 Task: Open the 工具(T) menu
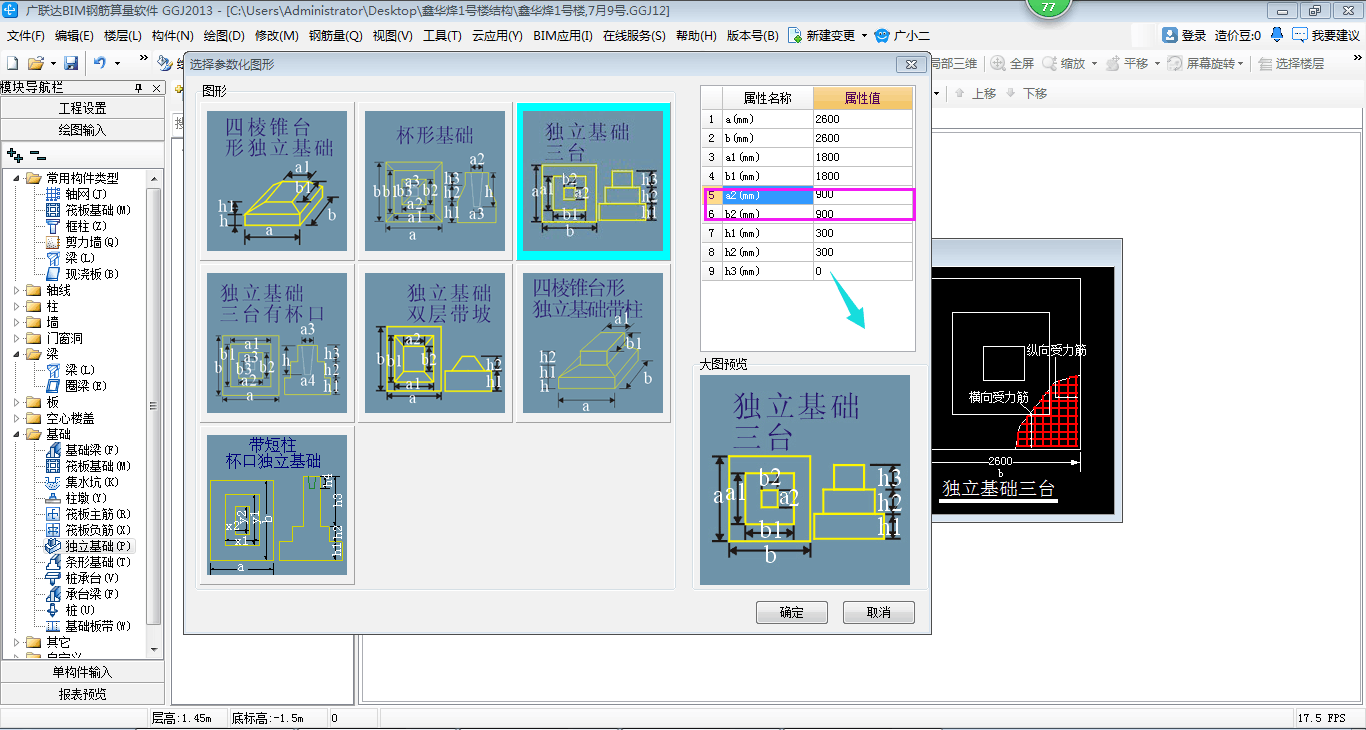pyautogui.click(x=442, y=36)
